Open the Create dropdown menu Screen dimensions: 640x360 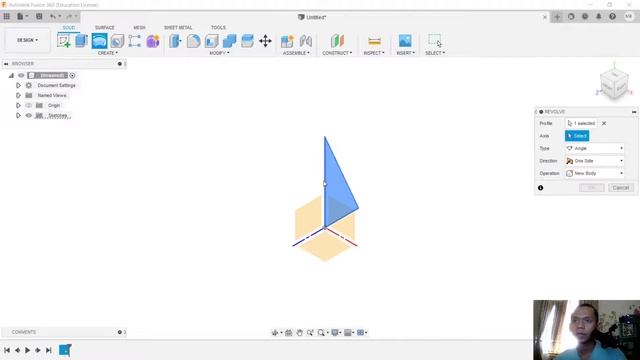[108, 53]
